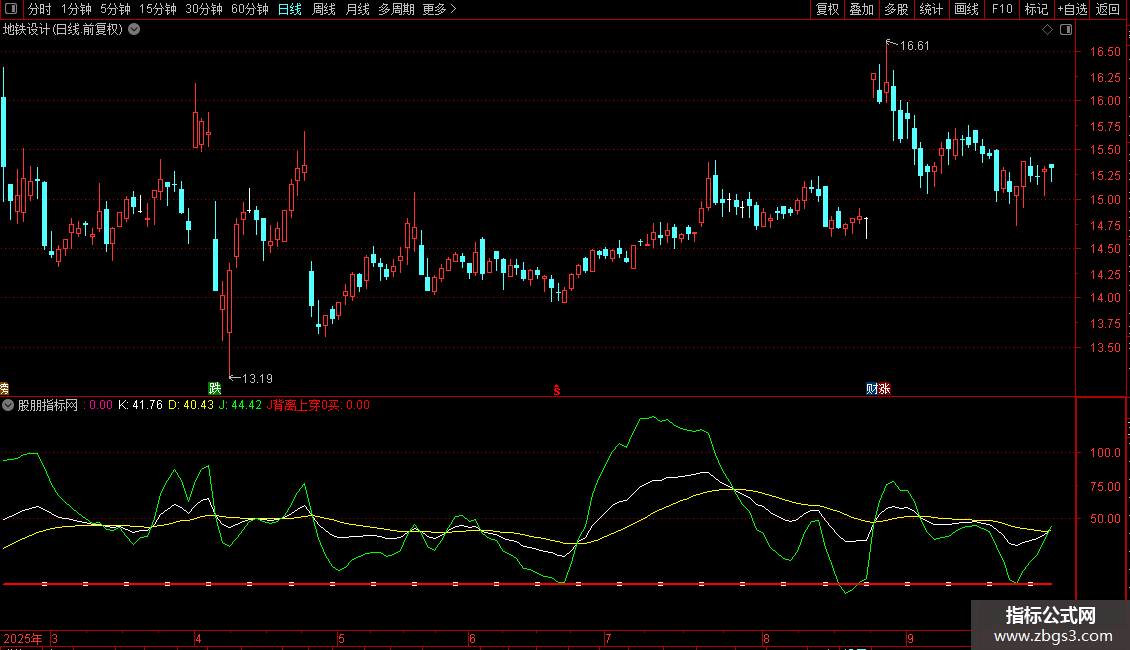The image size is (1130, 650).
Task: Click the red 涨 marker icon
Action: pyautogui.click(x=884, y=388)
